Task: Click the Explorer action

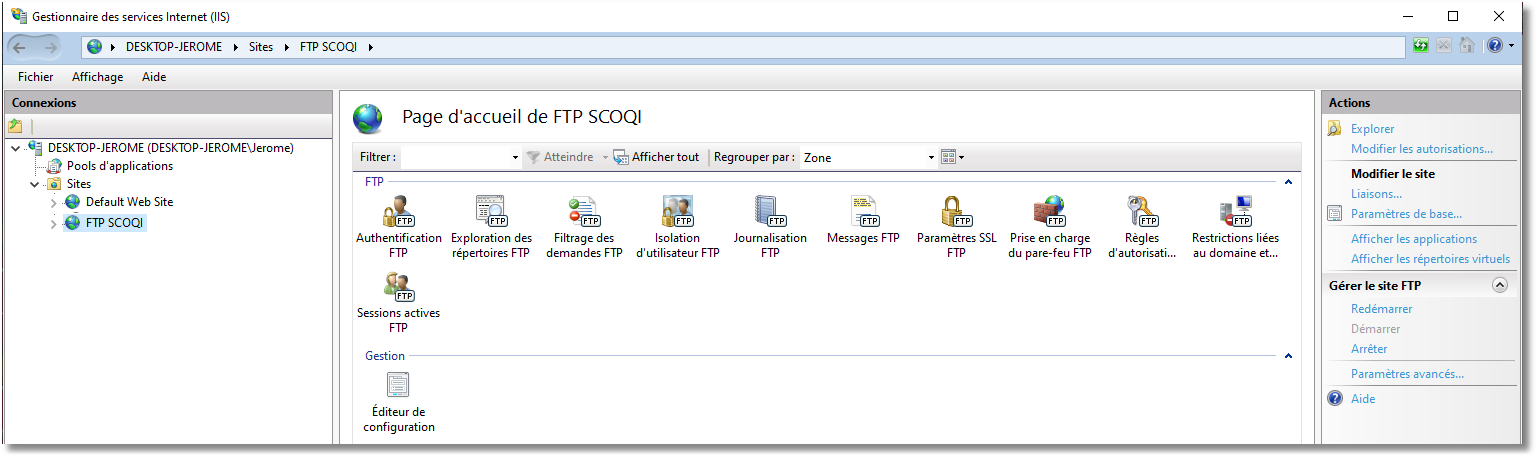Action: coord(1372,129)
